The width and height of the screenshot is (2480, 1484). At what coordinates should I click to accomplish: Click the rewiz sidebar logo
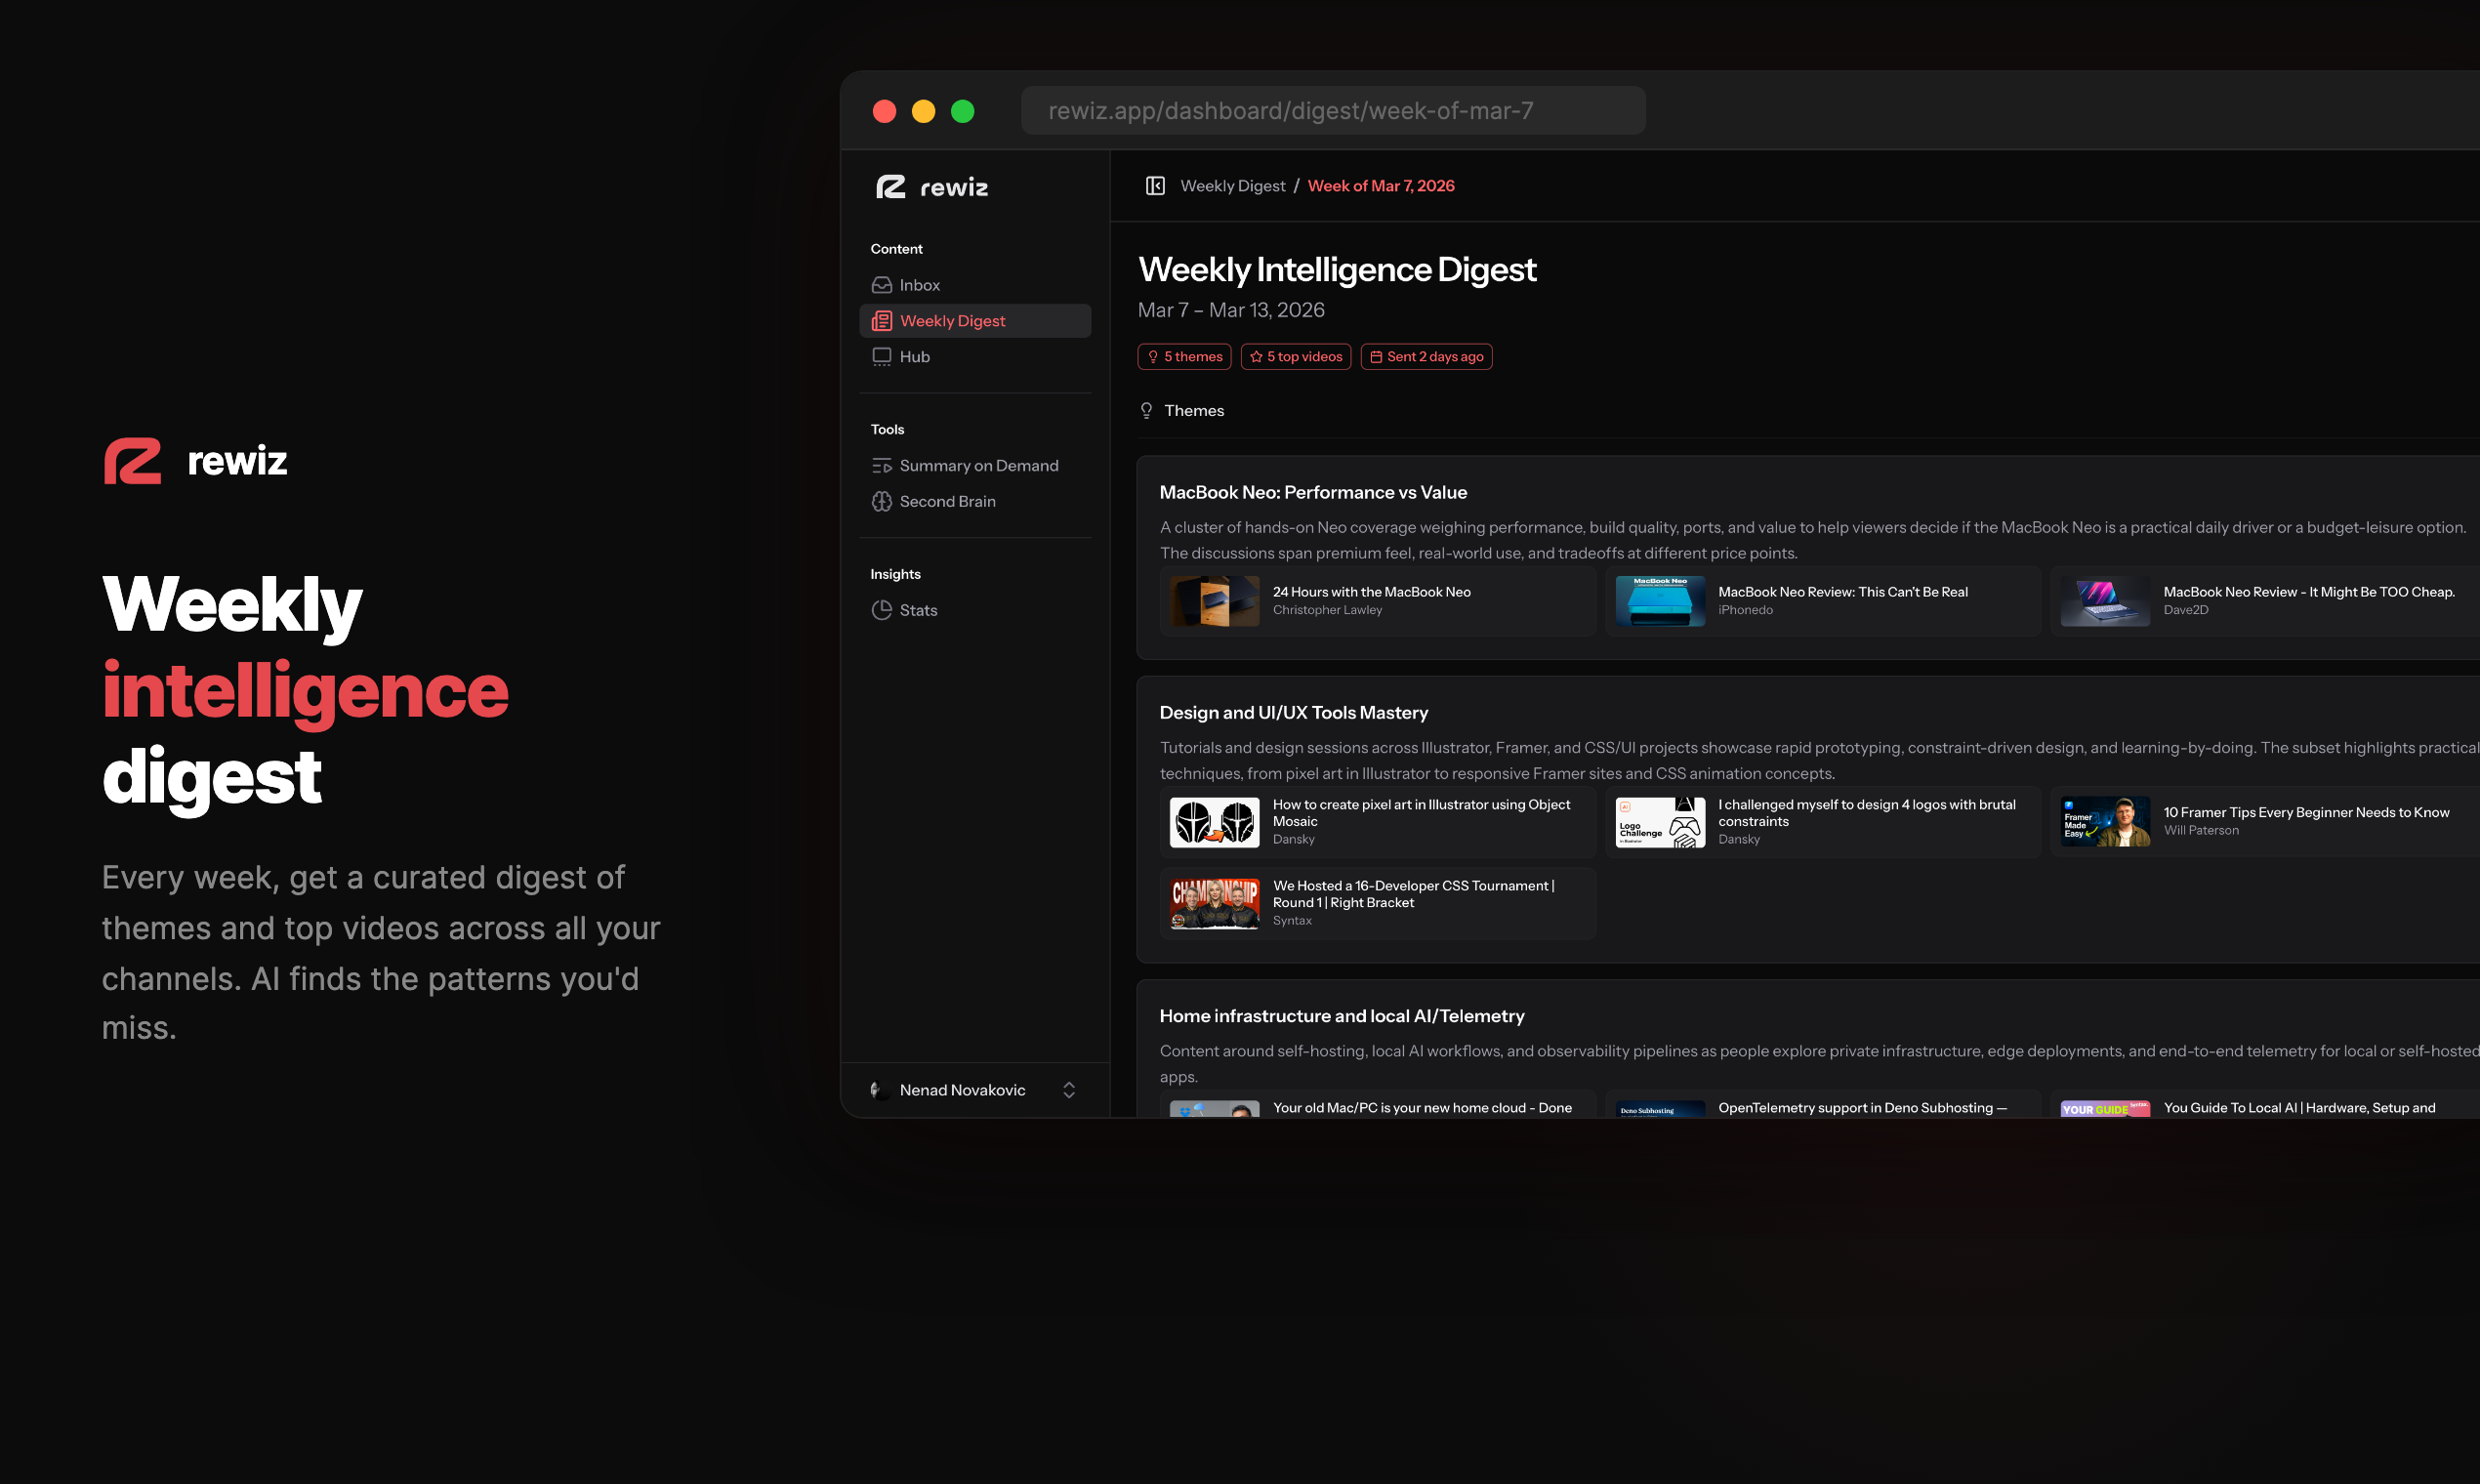[932, 187]
